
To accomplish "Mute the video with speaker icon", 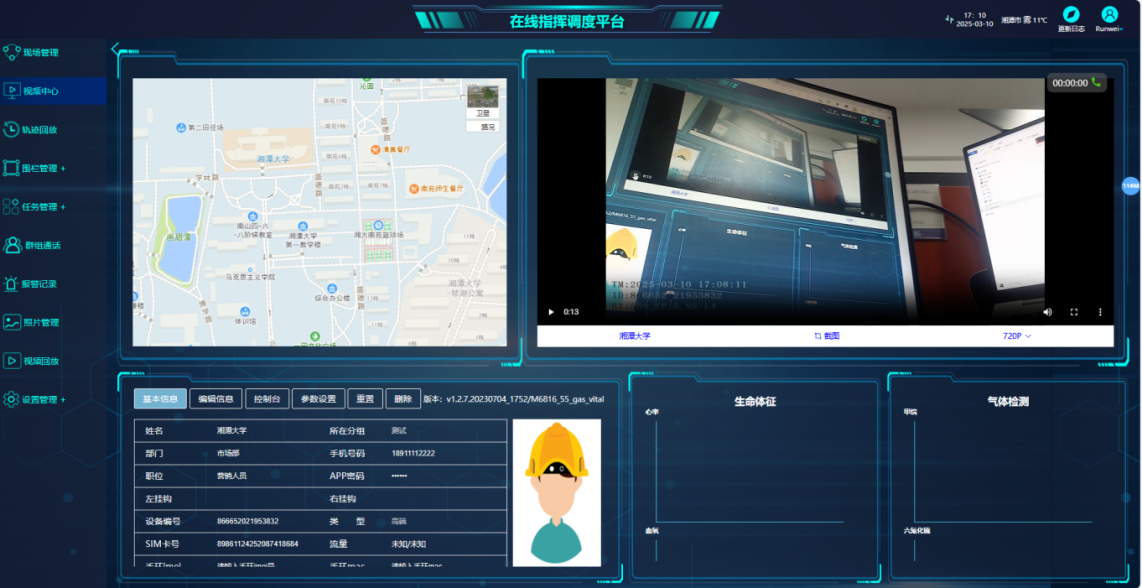I will click(x=1048, y=312).
